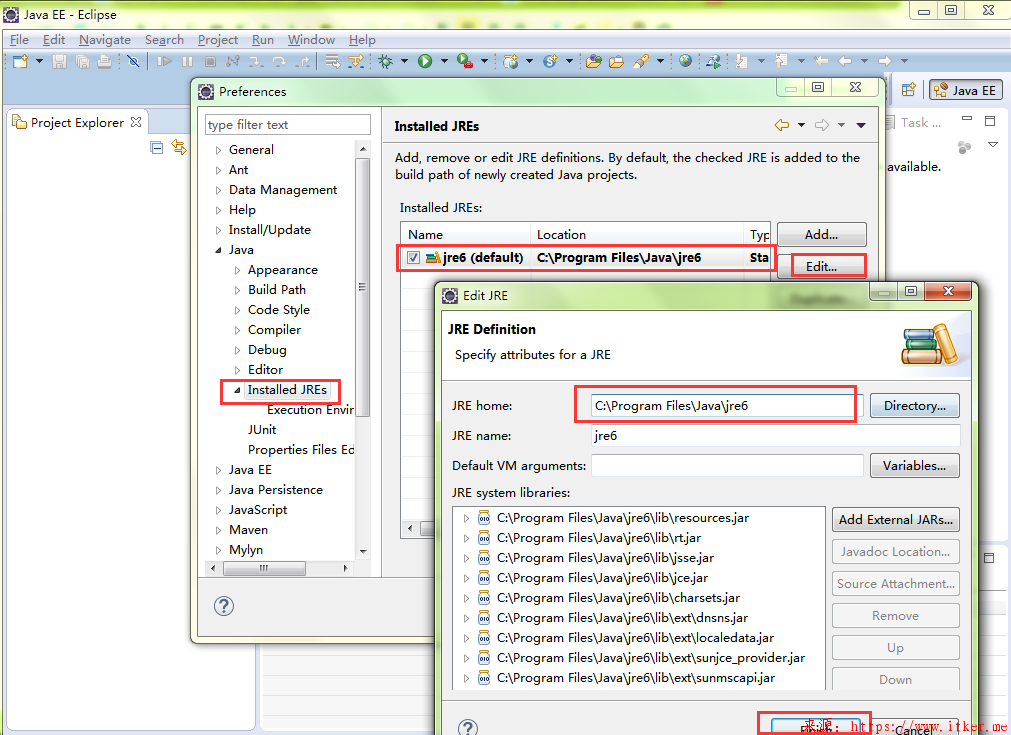Click the Search flashlight toolbar icon
Screen dimensions: 1011x735
640,61
